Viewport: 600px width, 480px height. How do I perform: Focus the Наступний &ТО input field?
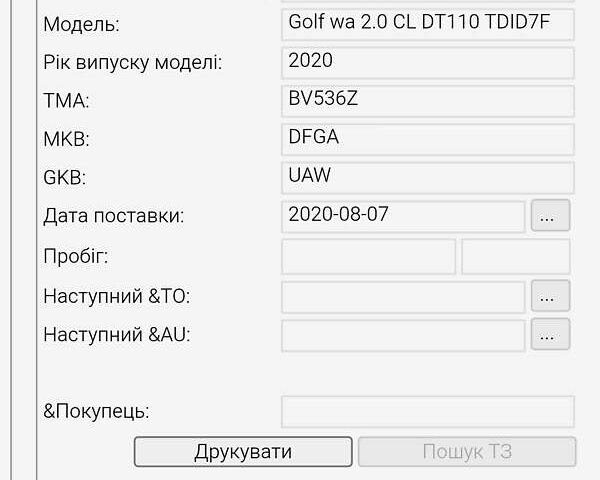pyautogui.click(x=403, y=296)
